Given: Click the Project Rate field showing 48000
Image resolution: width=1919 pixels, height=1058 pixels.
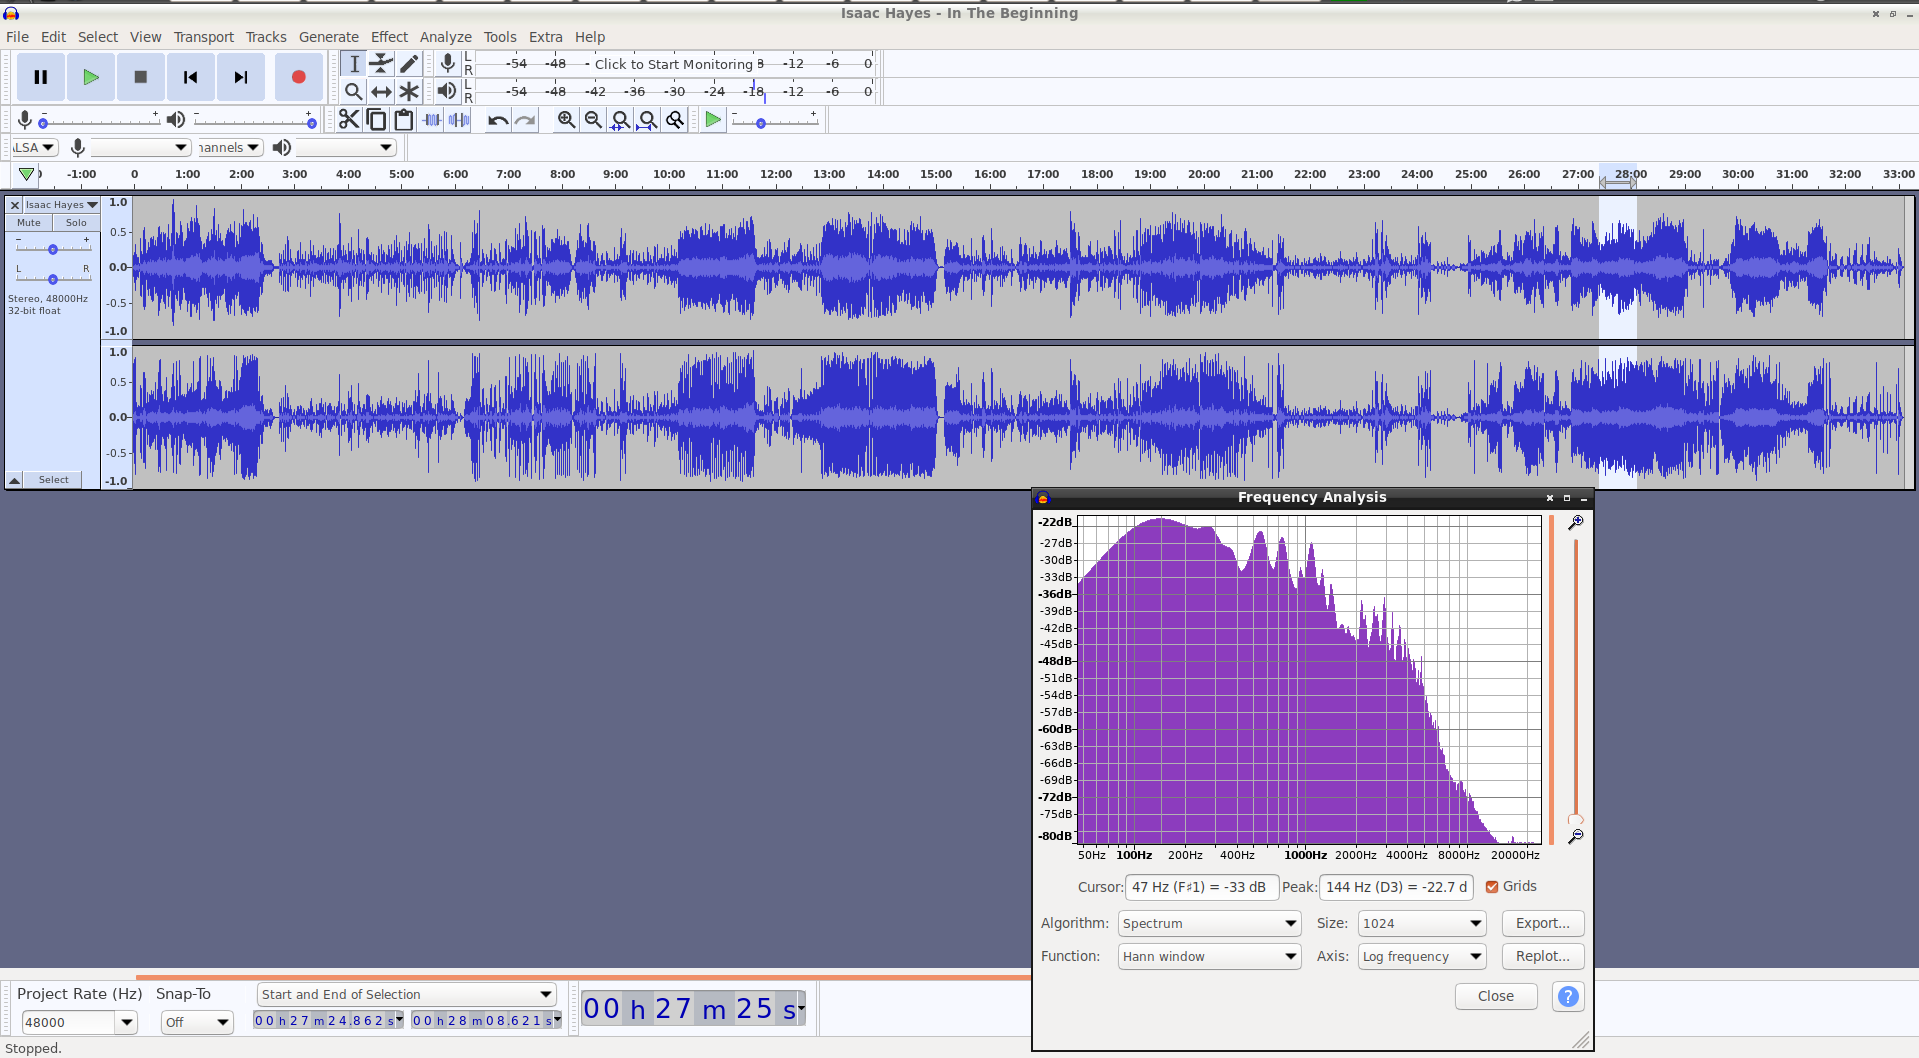Looking at the screenshot, I should click(x=68, y=1022).
